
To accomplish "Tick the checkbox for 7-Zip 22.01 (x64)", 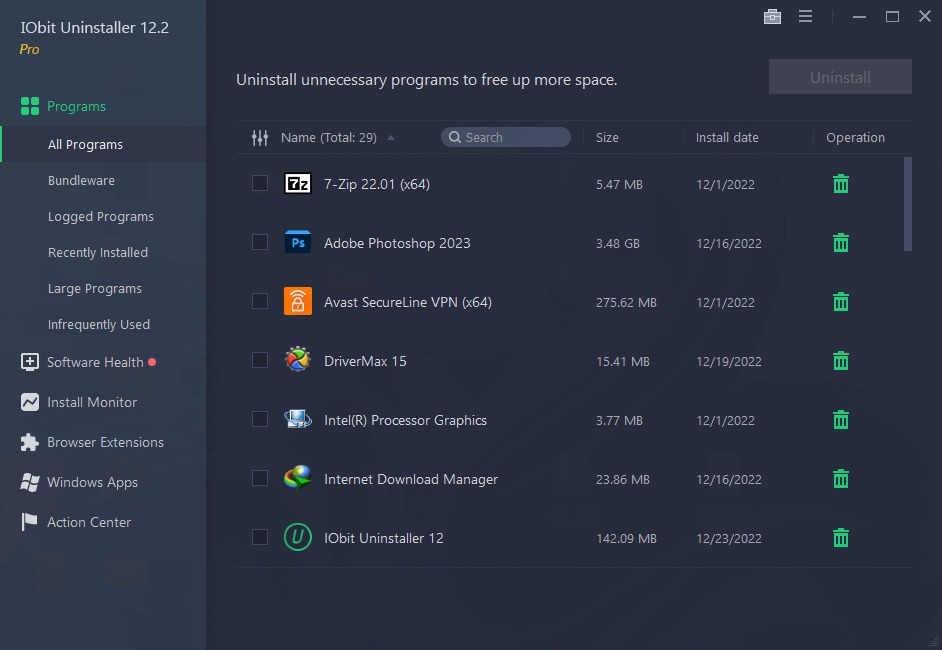I will click(x=260, y=183).
